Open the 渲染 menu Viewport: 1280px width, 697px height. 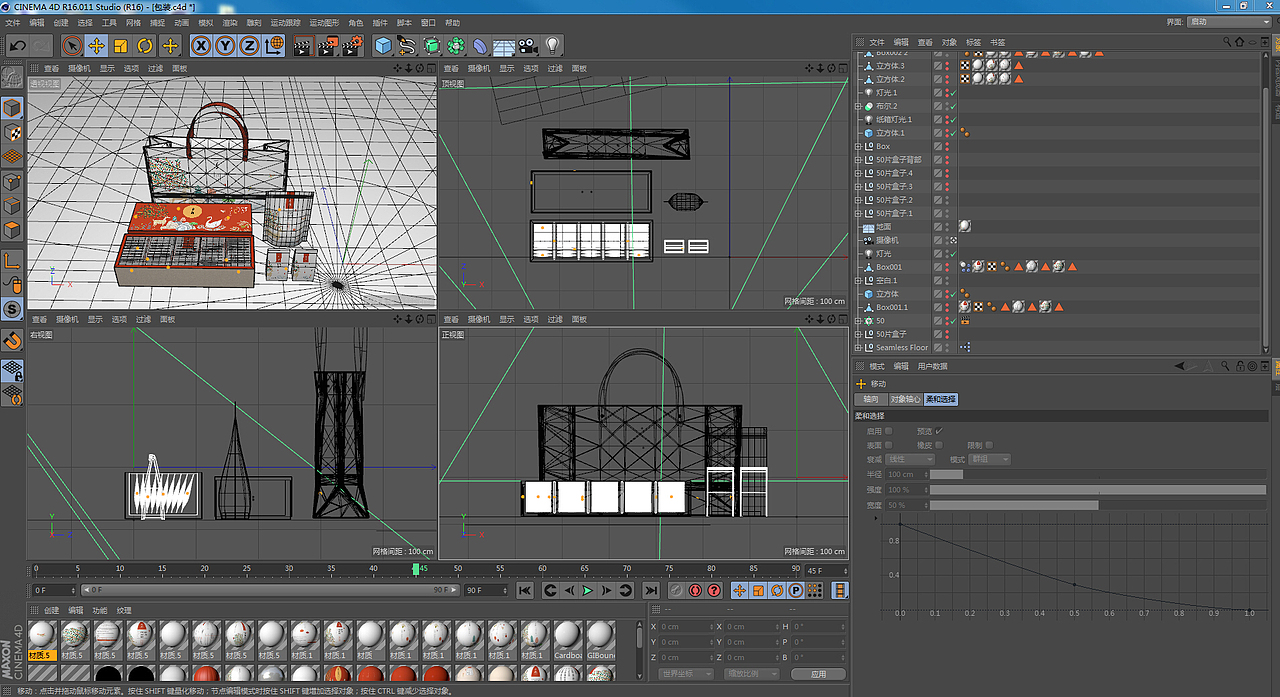(229, 22)
